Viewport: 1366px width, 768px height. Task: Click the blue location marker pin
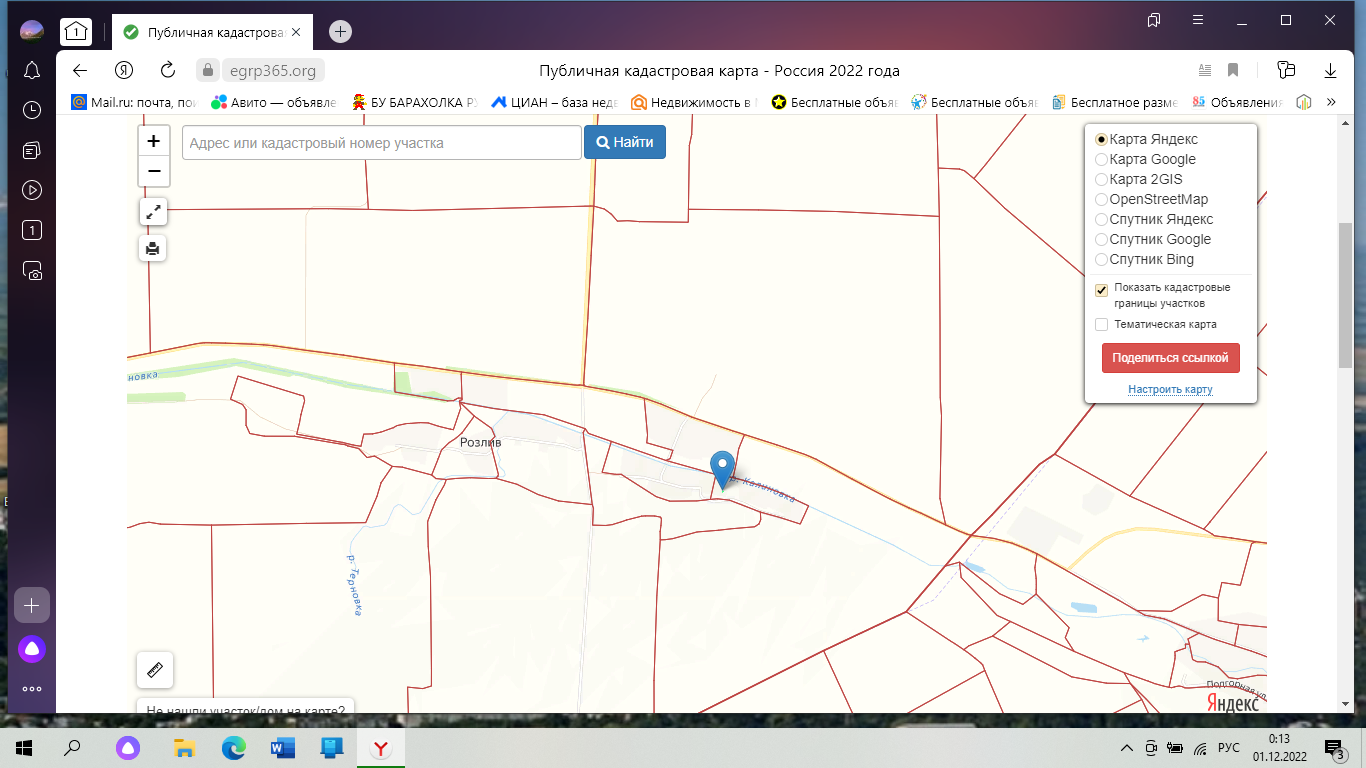click(722, 468)
